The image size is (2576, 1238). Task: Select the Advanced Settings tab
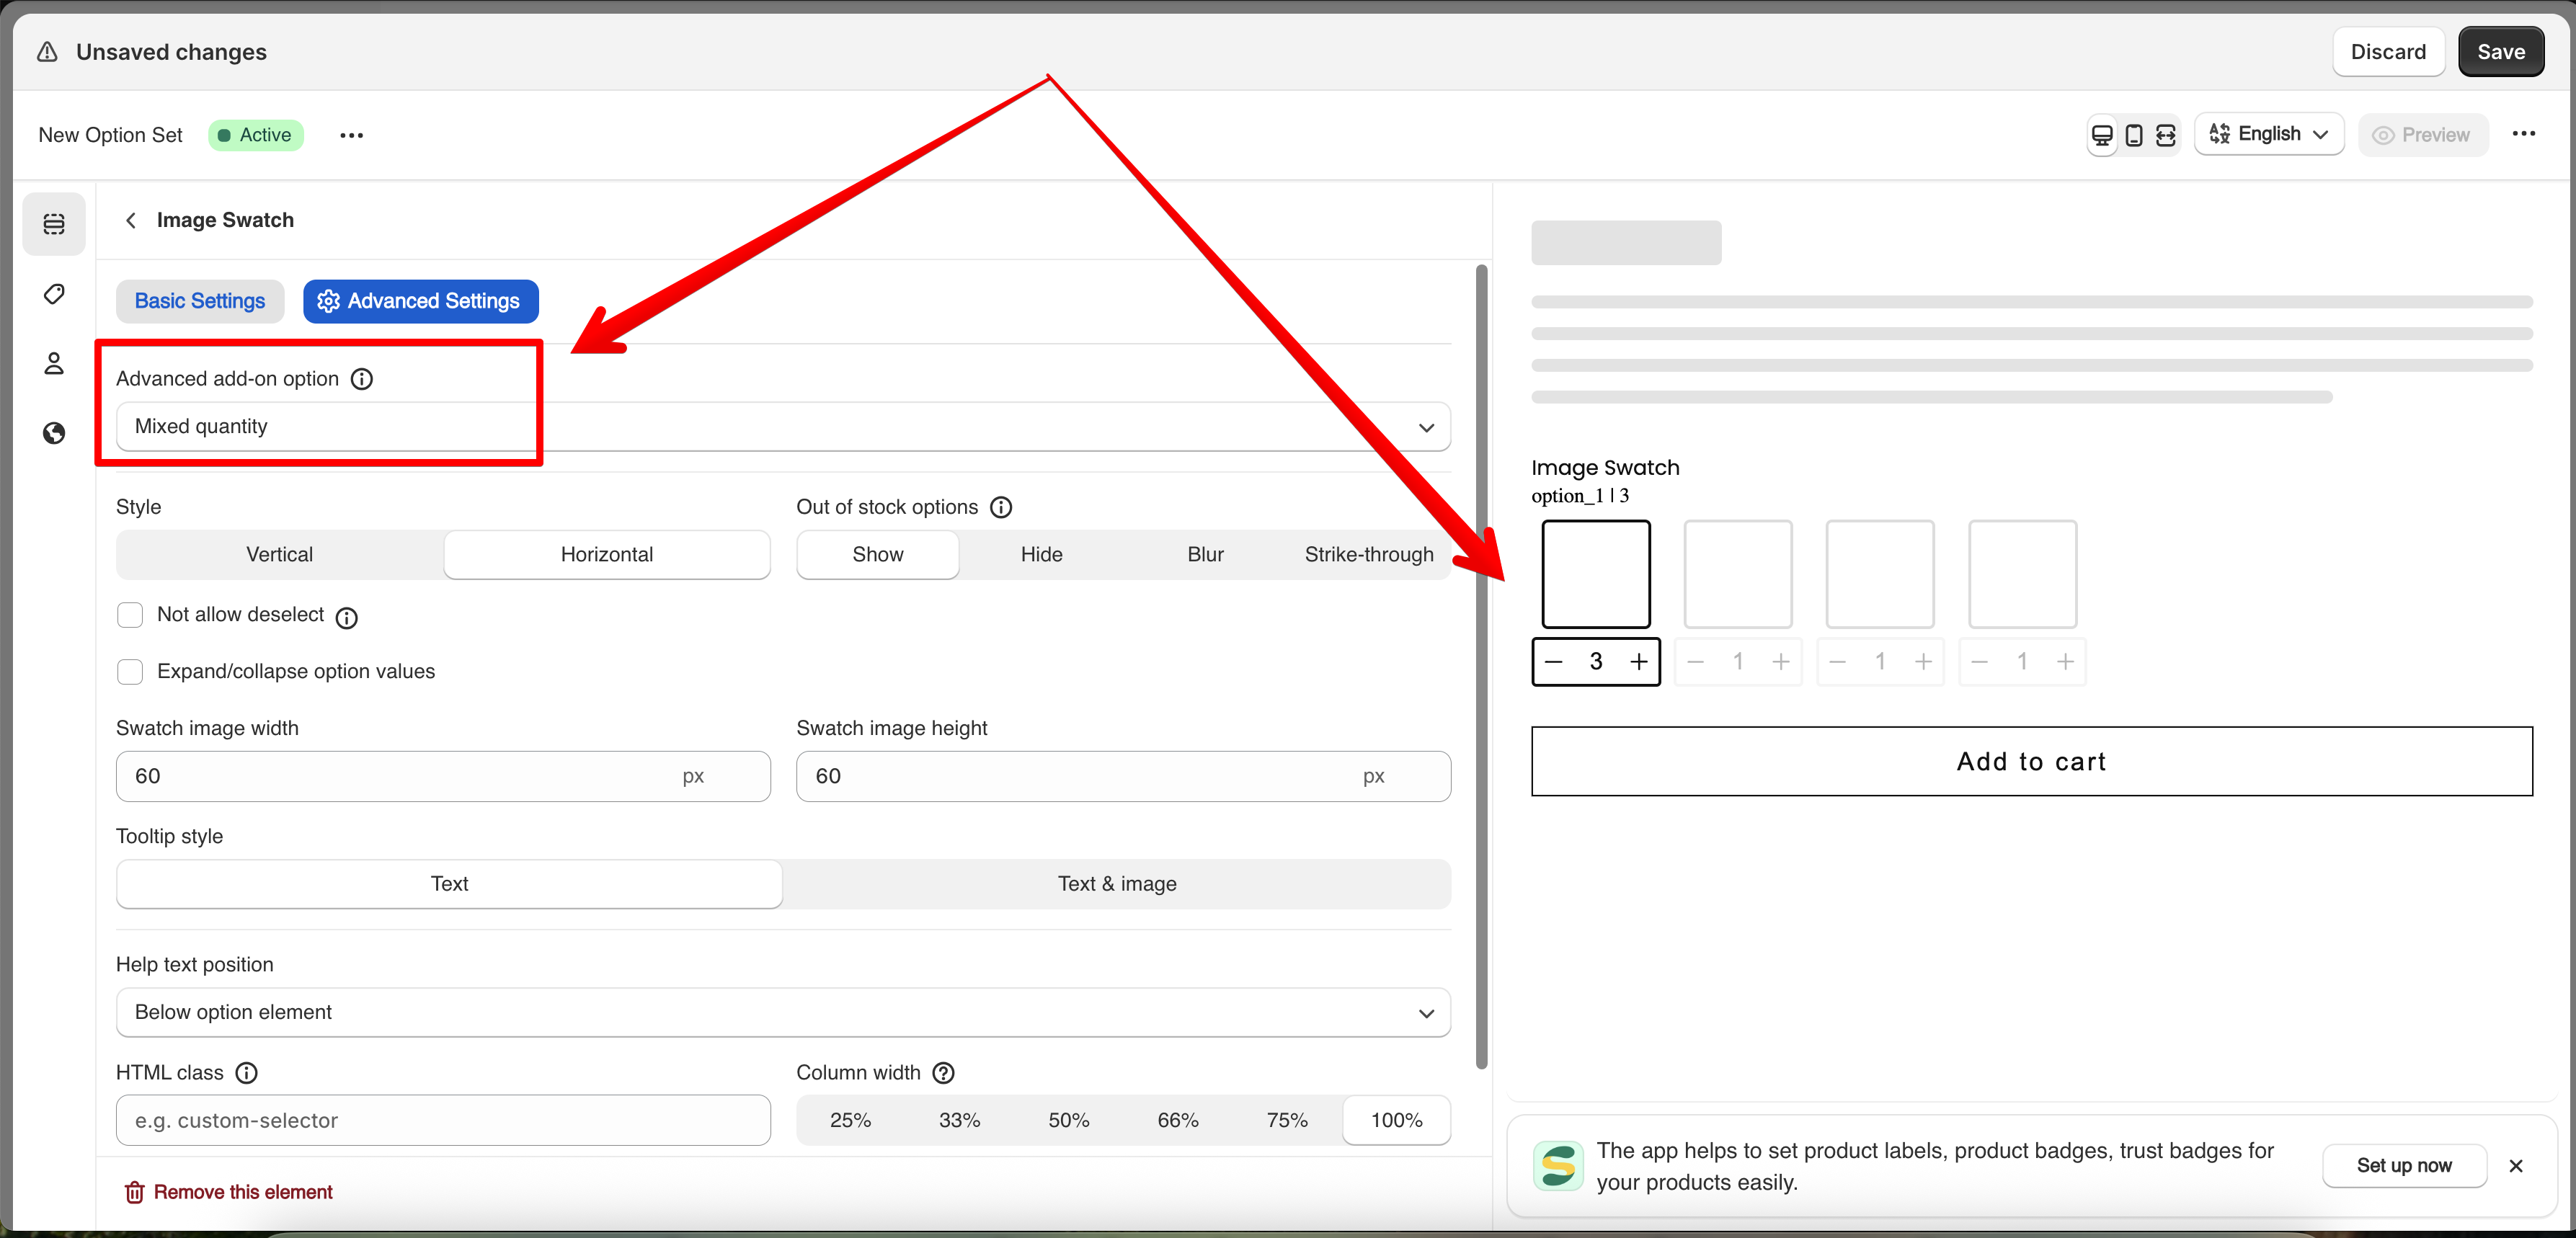pyautogui.click(x=420, y=301)
